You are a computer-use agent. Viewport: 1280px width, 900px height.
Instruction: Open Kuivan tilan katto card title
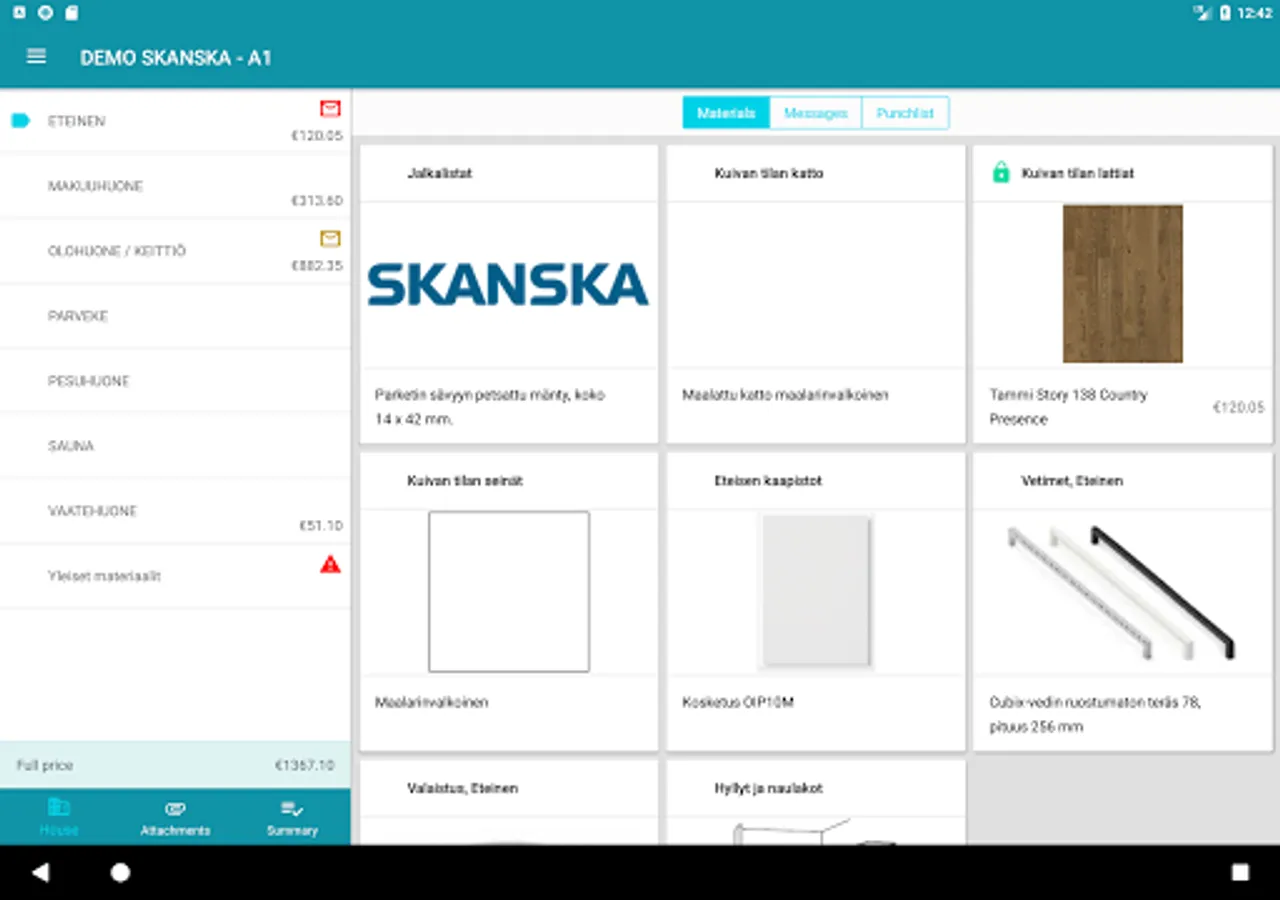tap(769, 173)
